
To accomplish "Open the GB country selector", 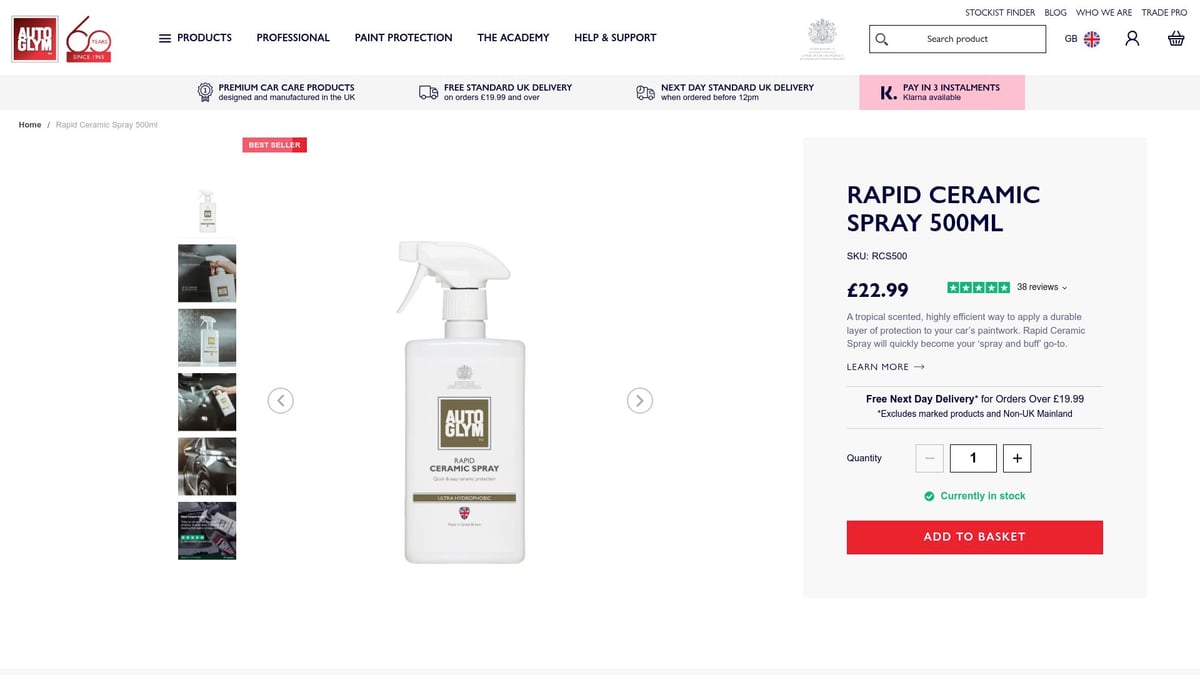I will tap(1081, 38).
